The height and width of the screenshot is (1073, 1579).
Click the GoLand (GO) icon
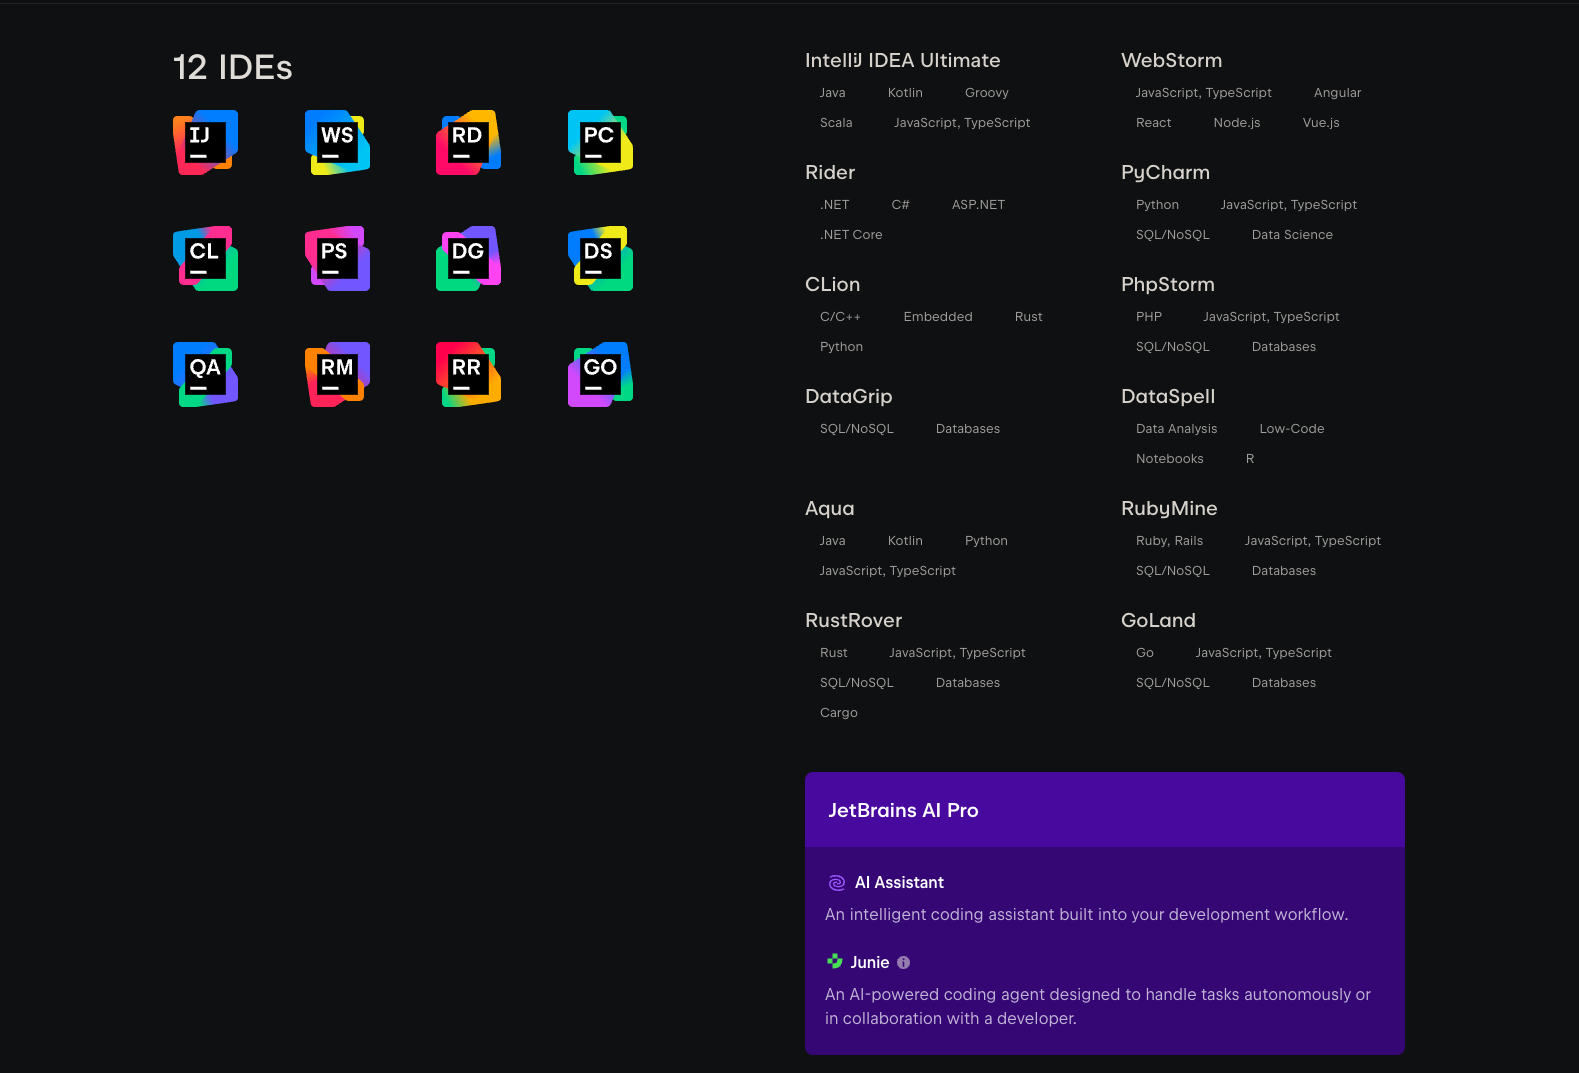click(600, 374)
